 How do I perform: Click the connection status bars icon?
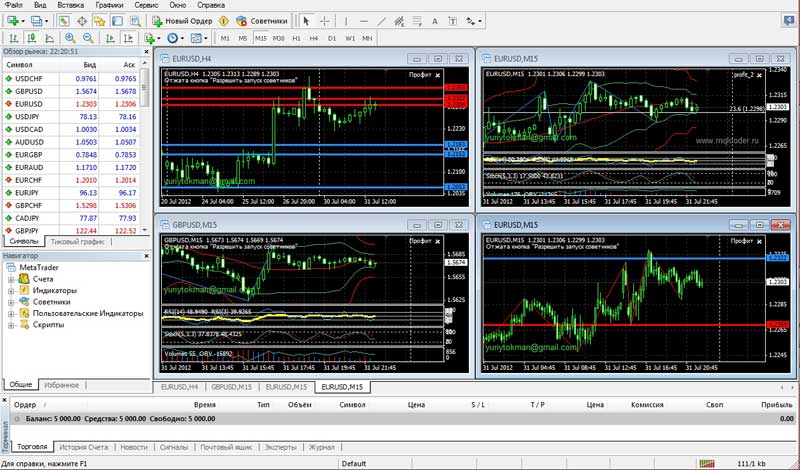(x=707, y=463)
